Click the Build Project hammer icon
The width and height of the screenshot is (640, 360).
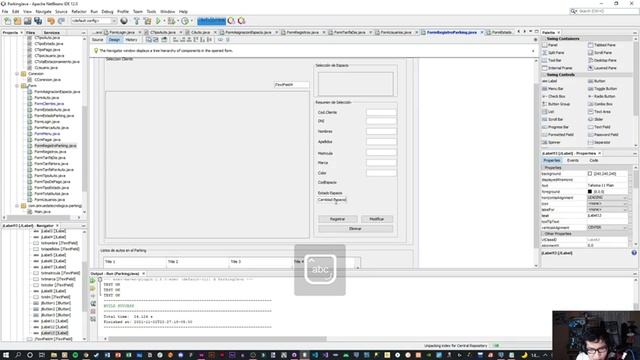pyautogui.click(x=136, y=21)
